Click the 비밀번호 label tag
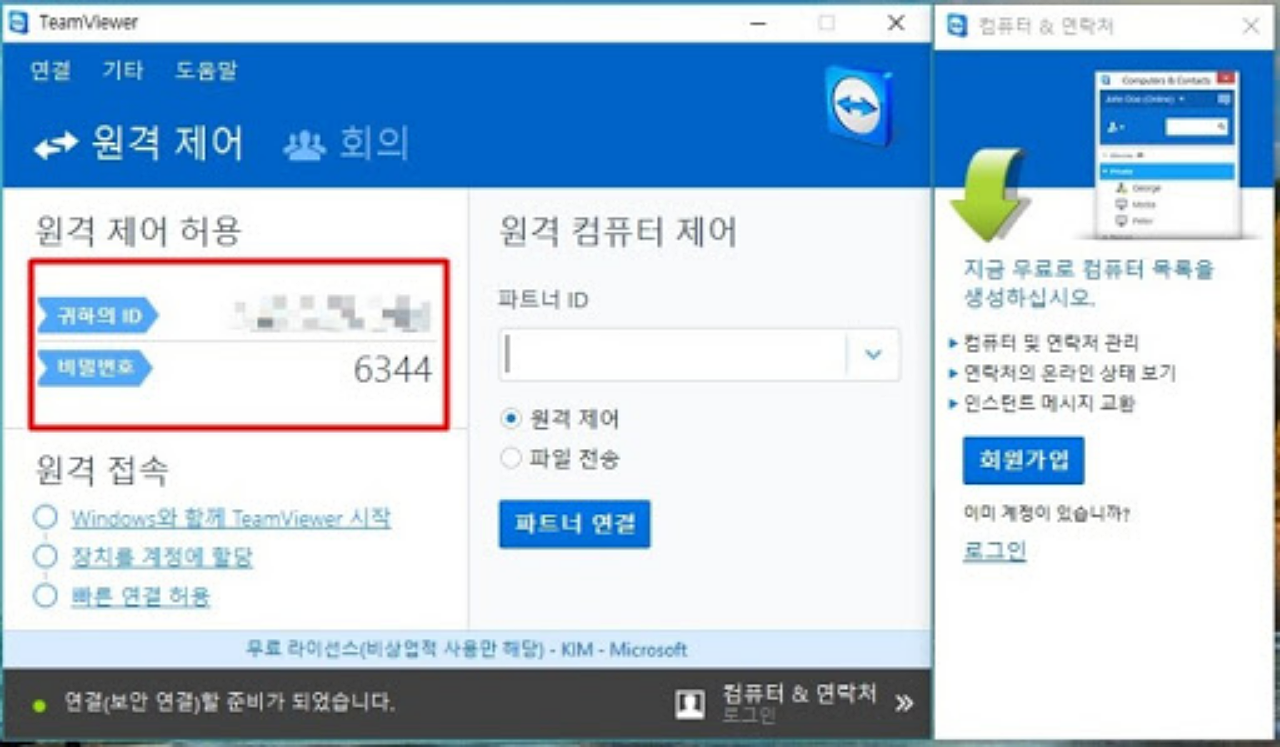Viewport: 1280px width, 747px height. [x=95, y=368]
